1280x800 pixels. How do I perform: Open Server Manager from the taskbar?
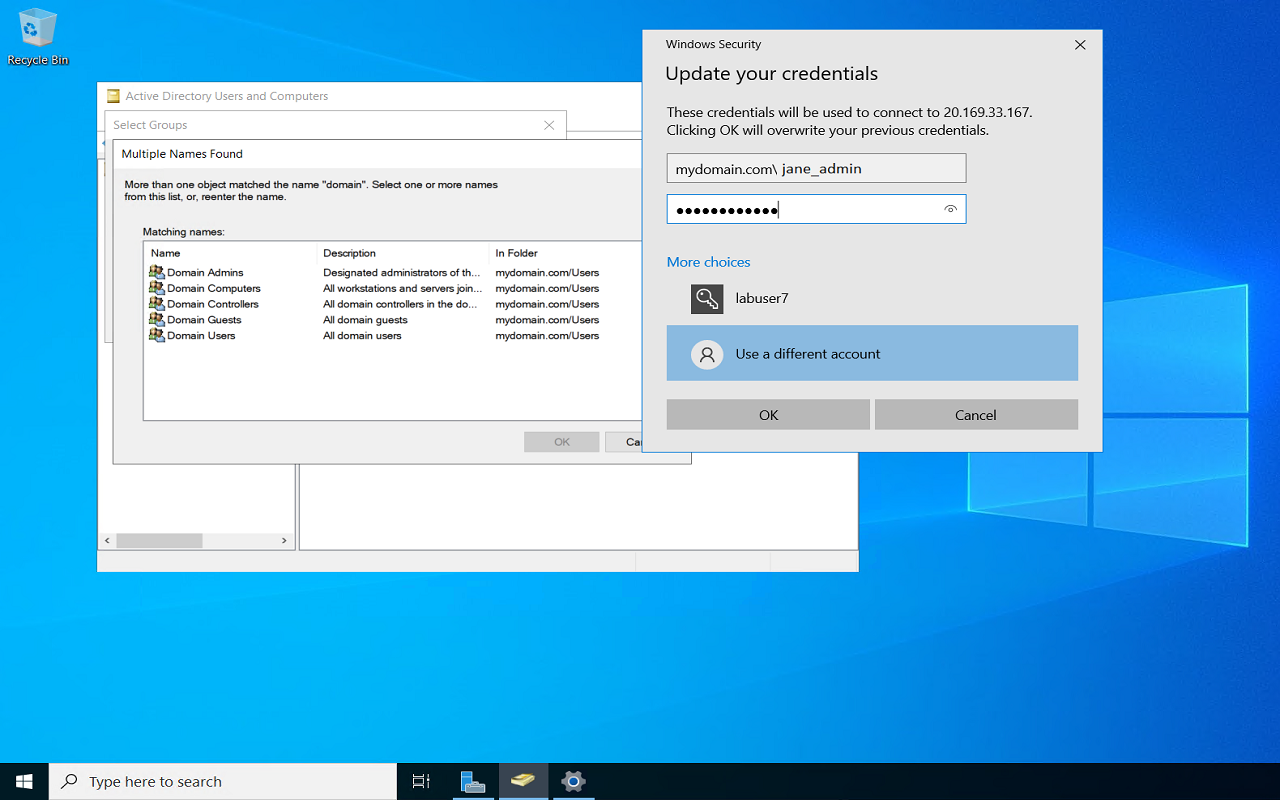[x=473, y=782]
